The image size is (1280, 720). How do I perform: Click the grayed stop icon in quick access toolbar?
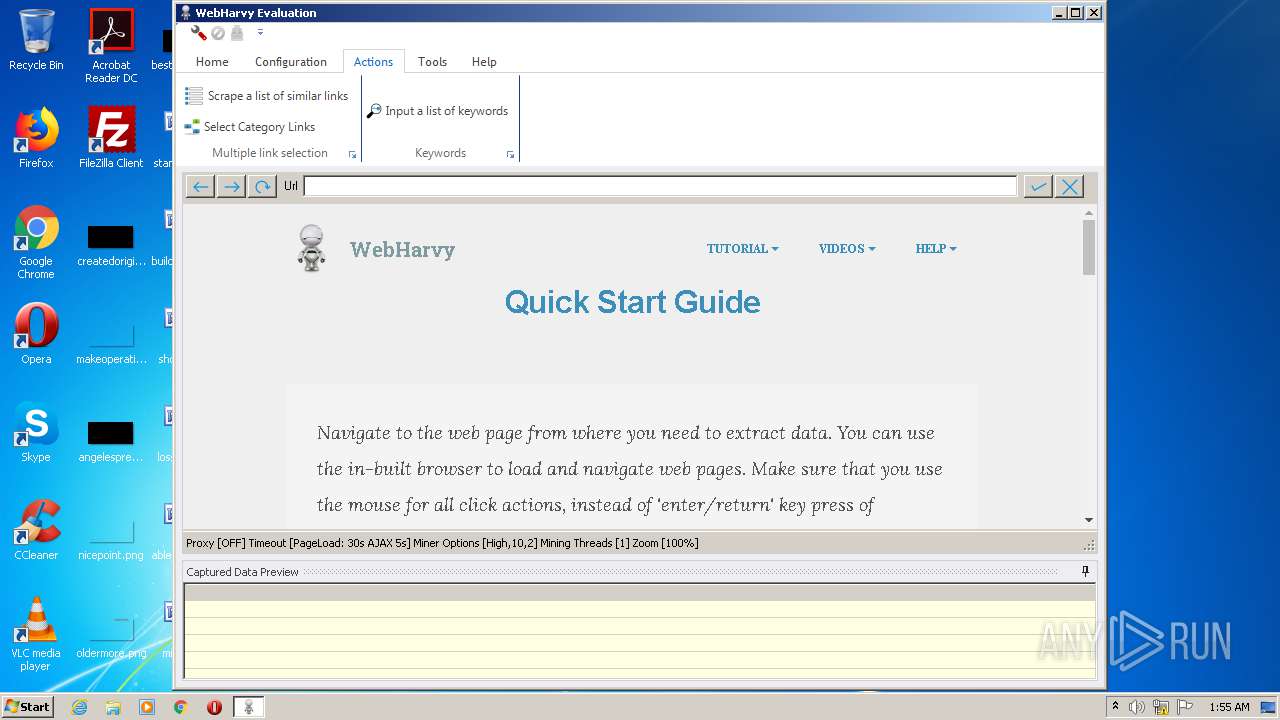(218, 33)
